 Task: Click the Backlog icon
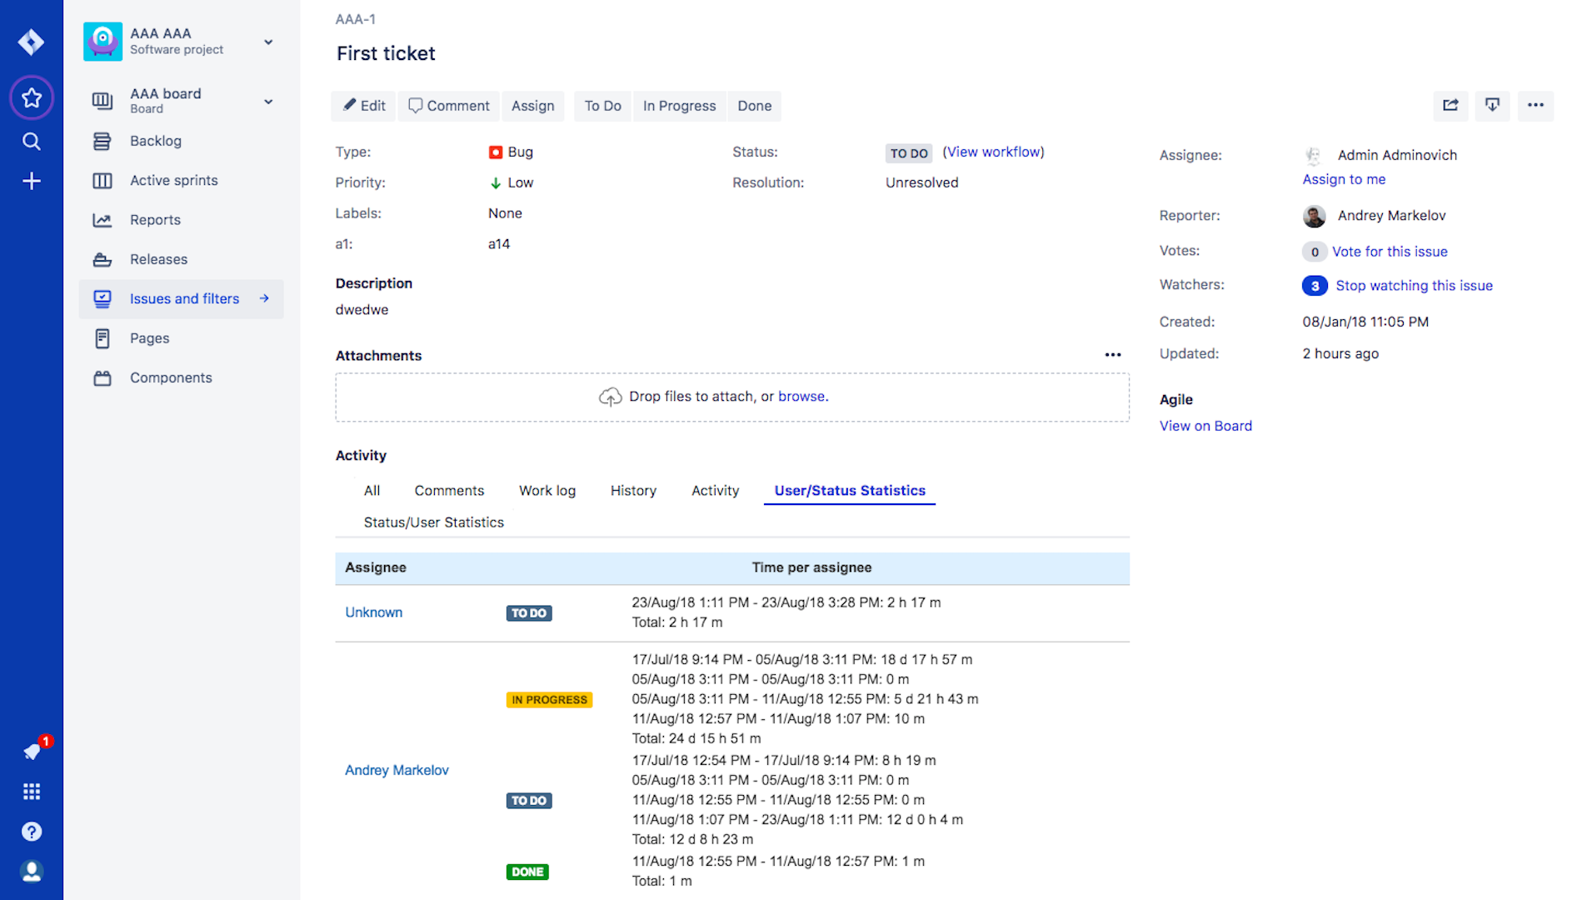102,141
